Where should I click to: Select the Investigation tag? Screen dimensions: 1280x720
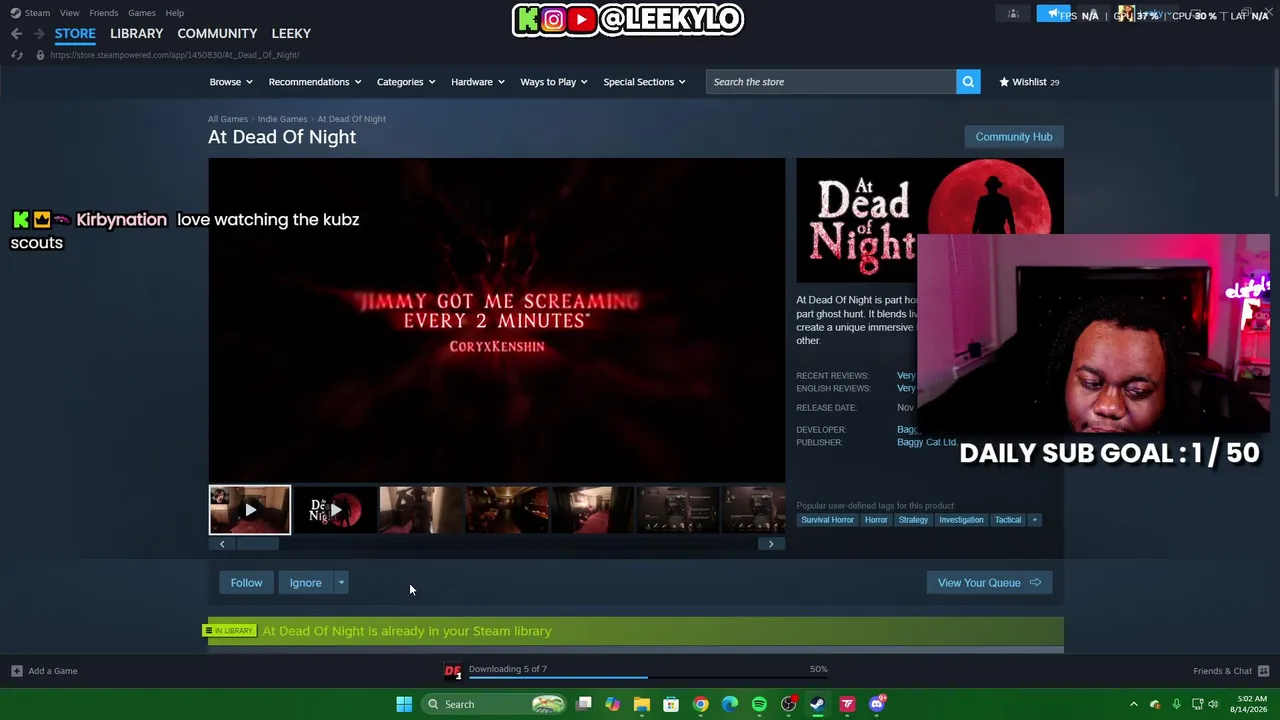961,520
